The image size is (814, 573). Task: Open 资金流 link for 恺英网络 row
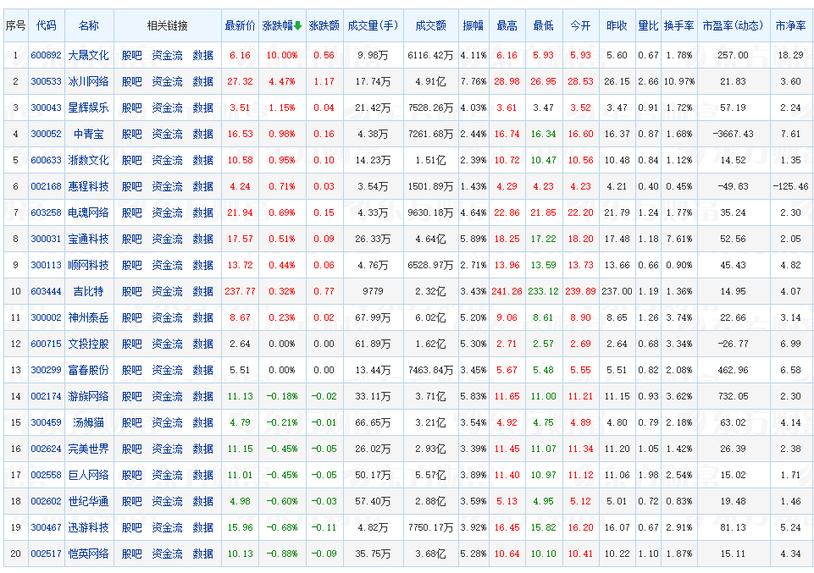(167, 554)
